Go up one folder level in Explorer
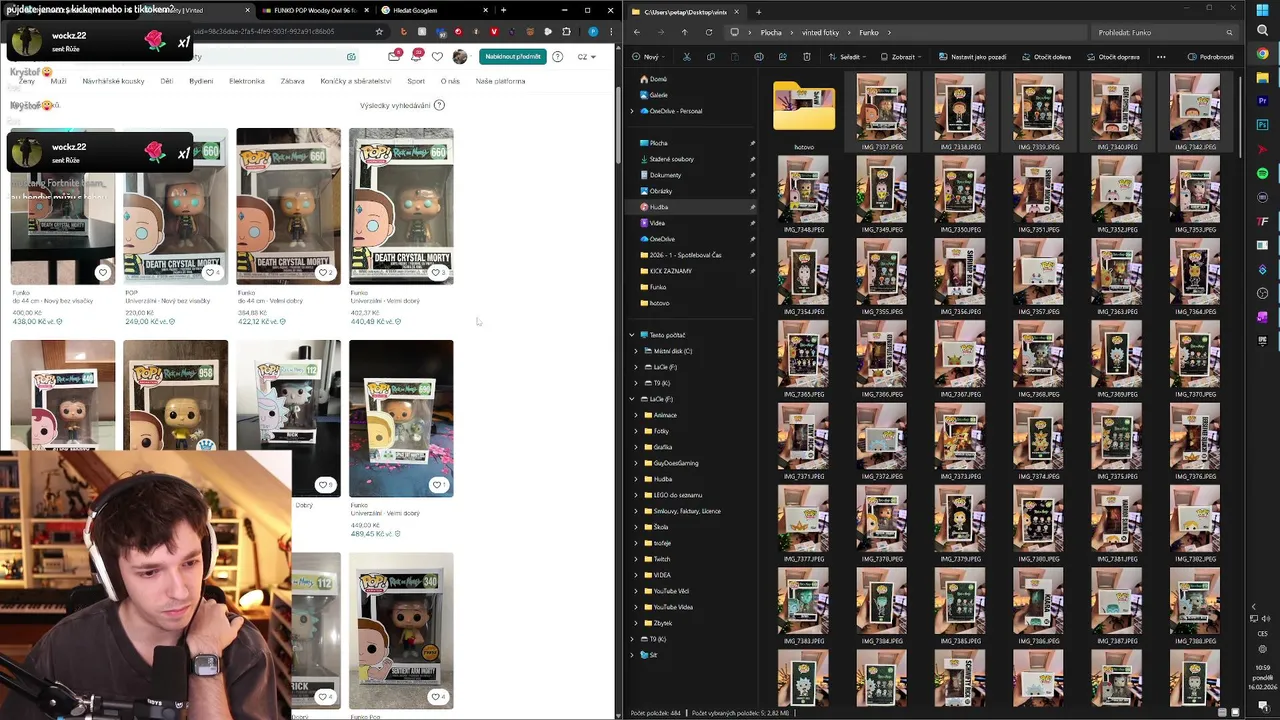This screenshot has width=1280, height=720. (685, 32)
